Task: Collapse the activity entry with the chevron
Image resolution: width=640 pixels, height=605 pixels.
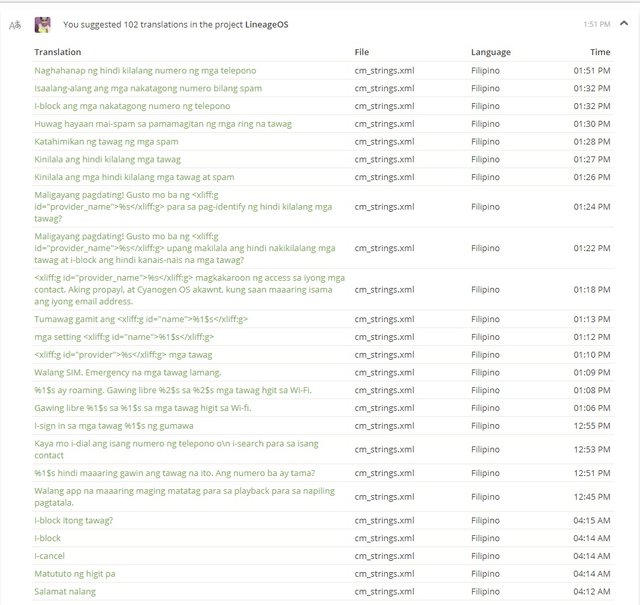Action: (623, 22)
